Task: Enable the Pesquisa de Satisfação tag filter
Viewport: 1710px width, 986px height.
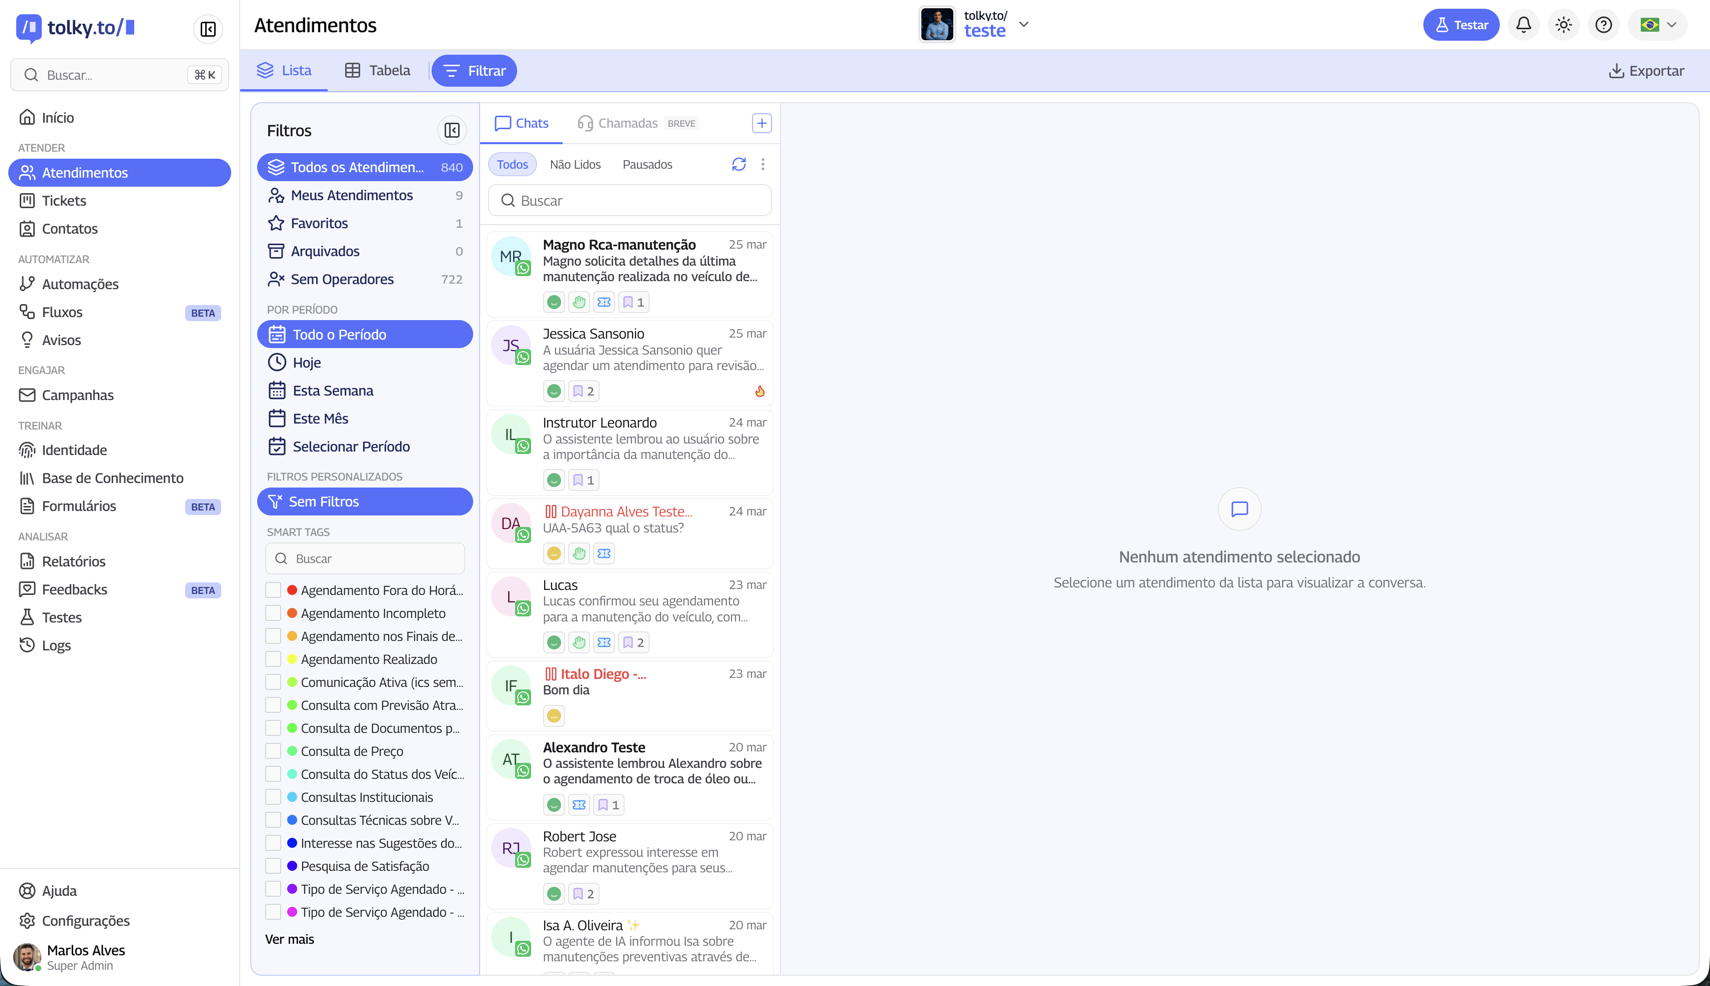Action: click(274, 865)
